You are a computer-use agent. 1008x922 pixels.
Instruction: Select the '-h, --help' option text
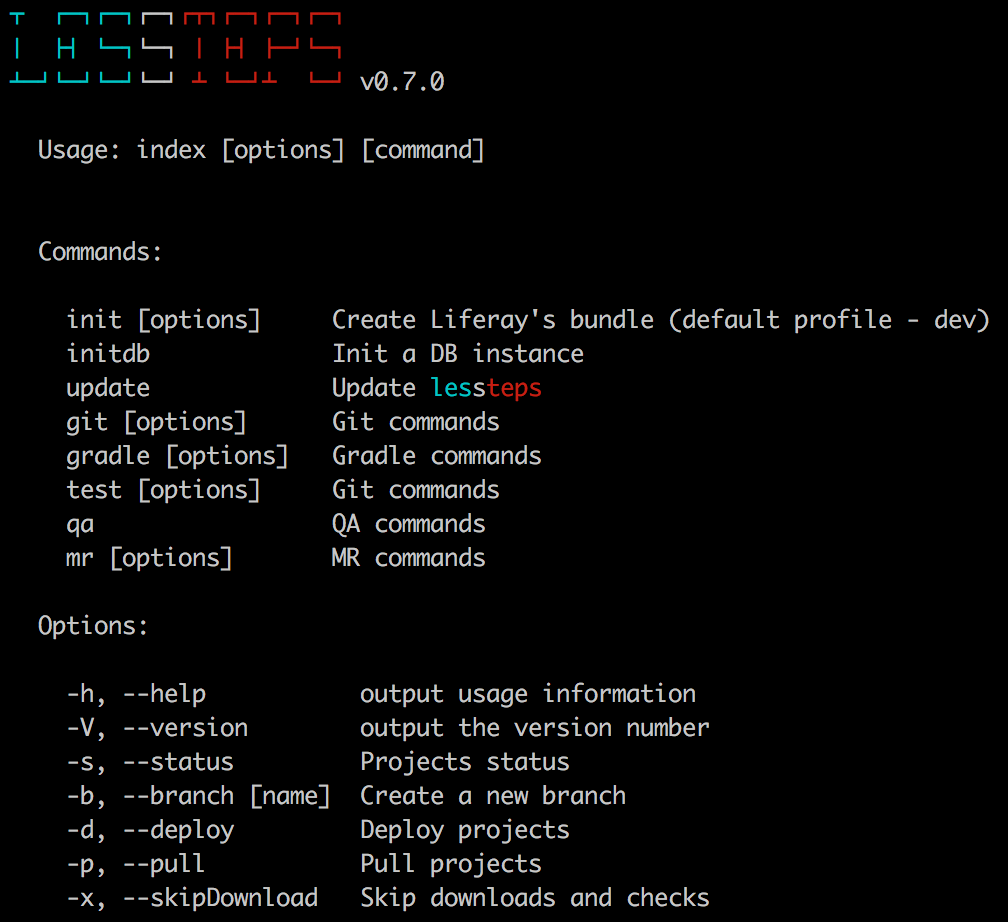point(136,694)
